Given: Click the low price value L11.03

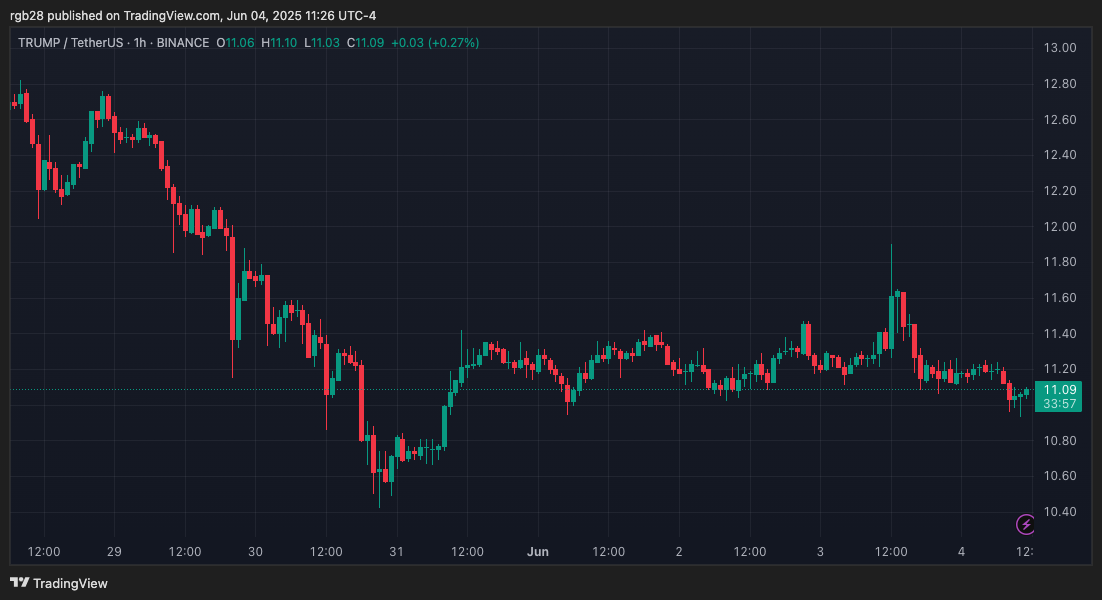Looking at the screenshot, I should [322, 43].
